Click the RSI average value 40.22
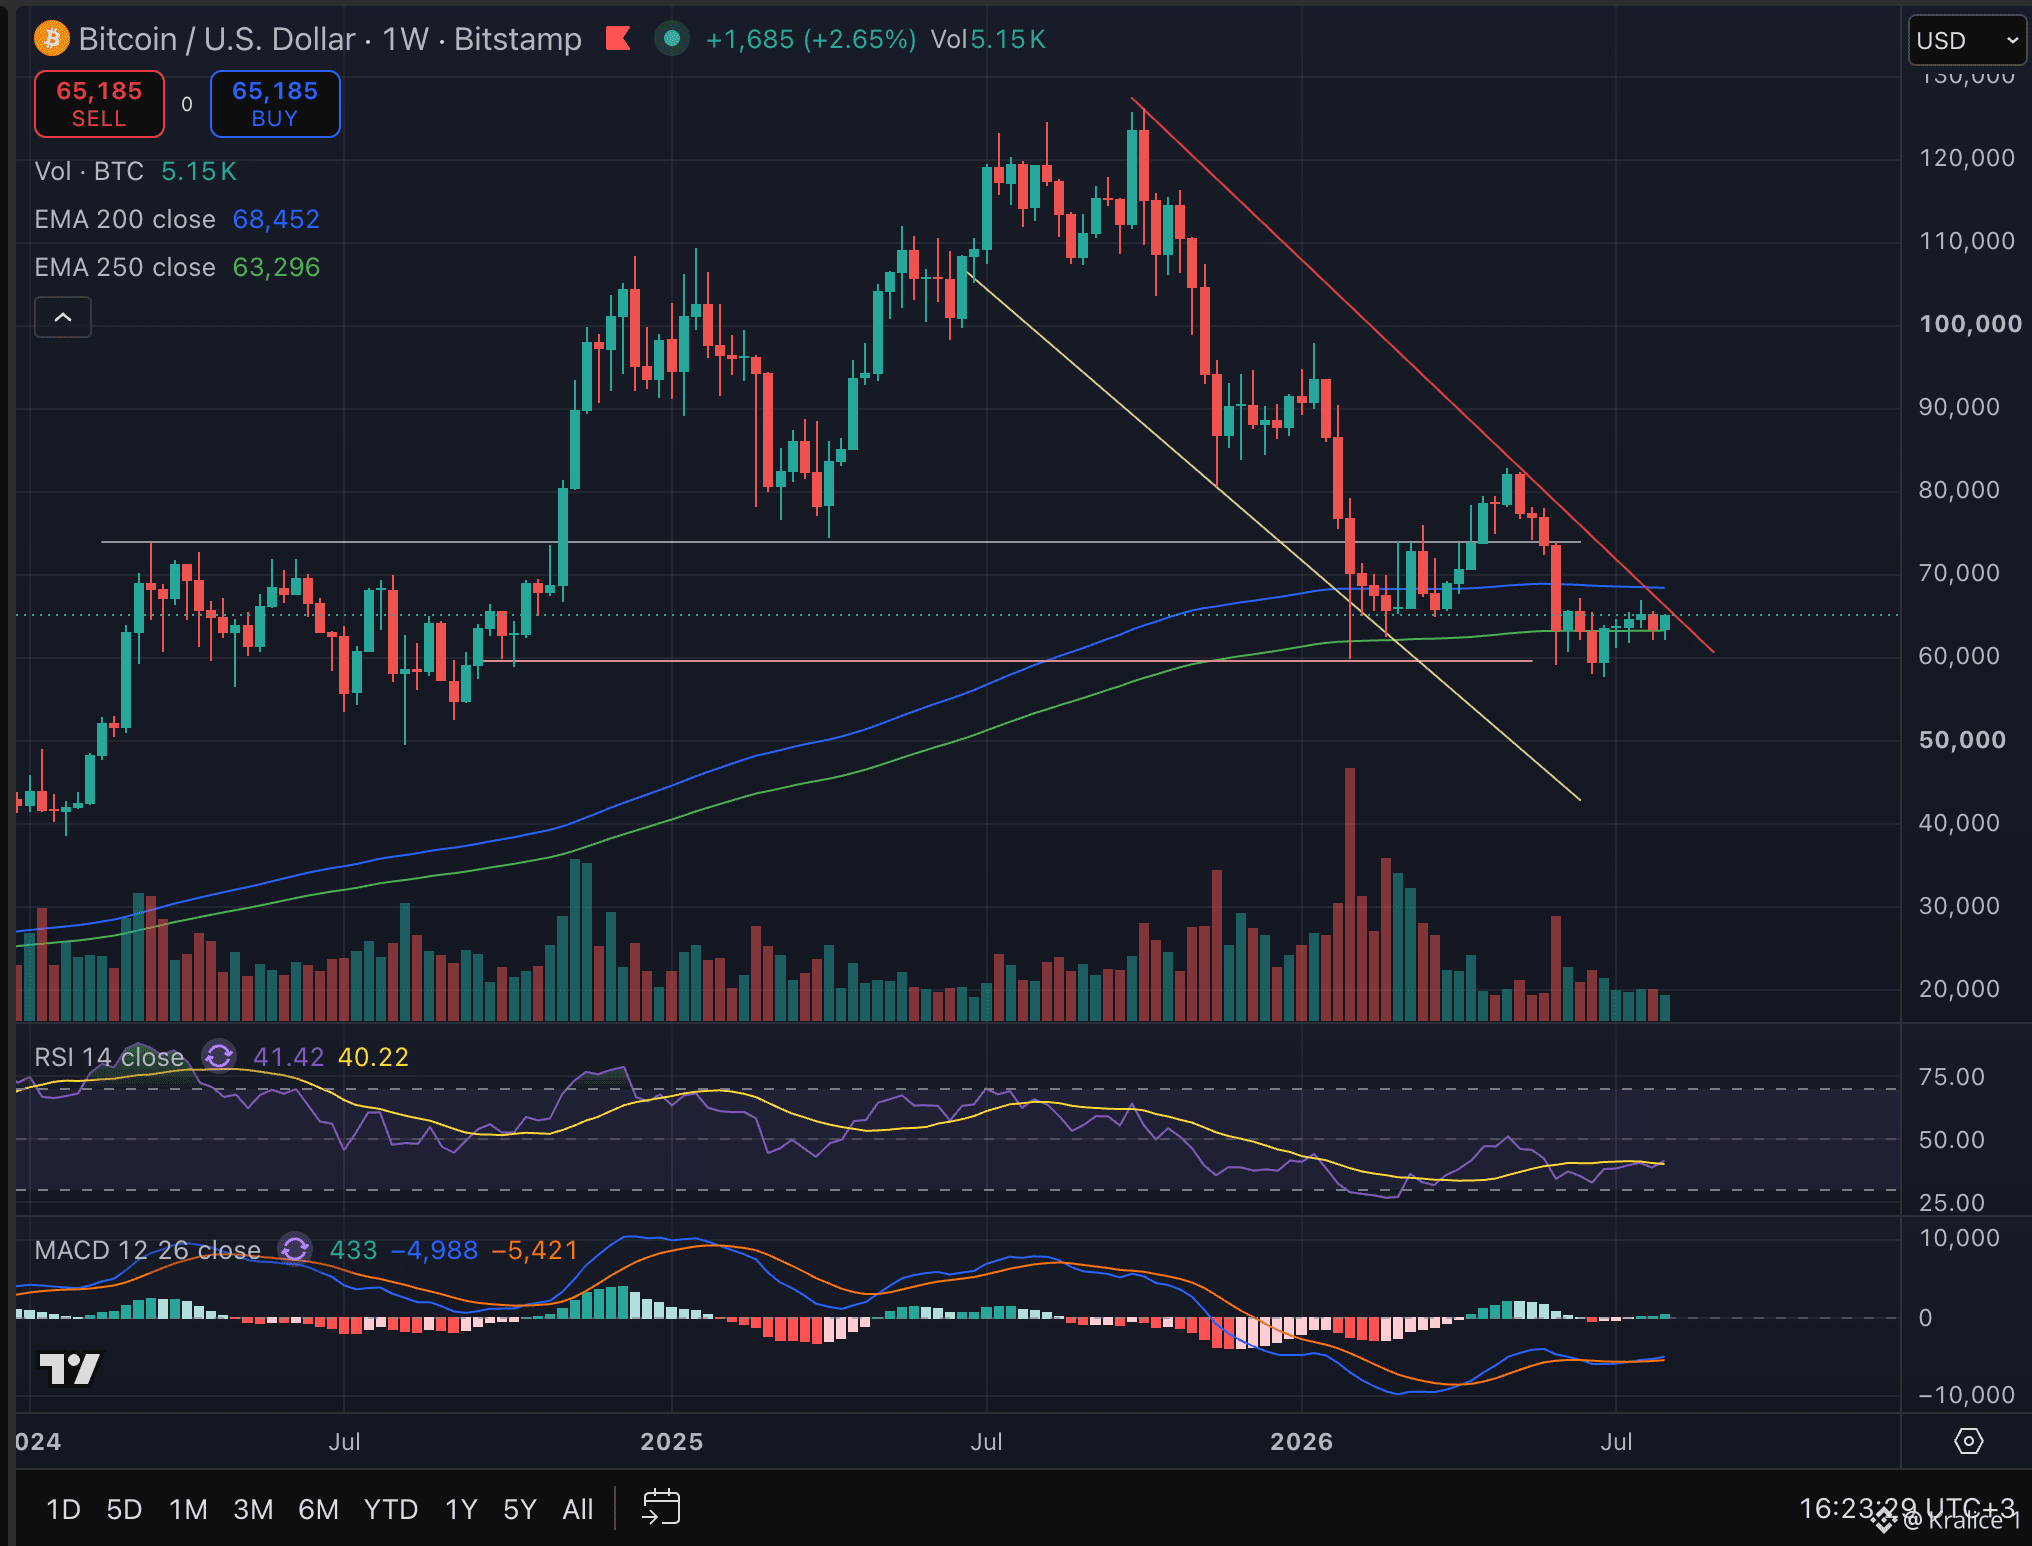Viewport: 2032px width, 1546px height. 374,1057
